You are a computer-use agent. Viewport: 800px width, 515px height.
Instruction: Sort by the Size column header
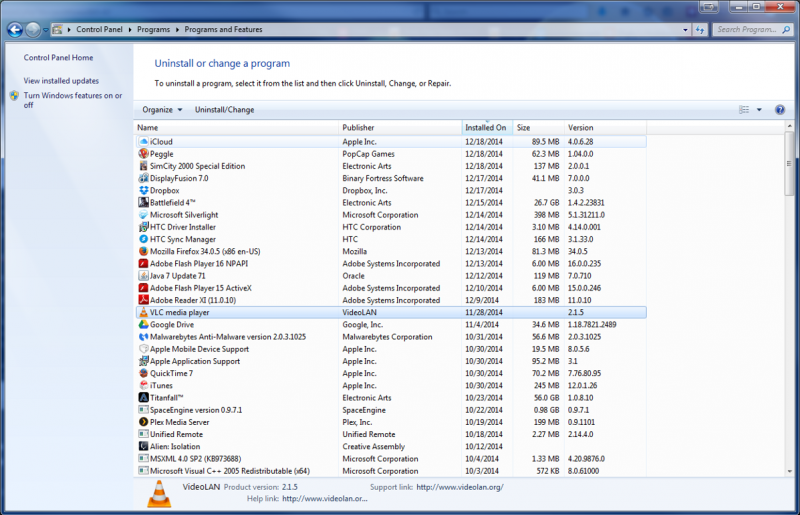point(539,128)
